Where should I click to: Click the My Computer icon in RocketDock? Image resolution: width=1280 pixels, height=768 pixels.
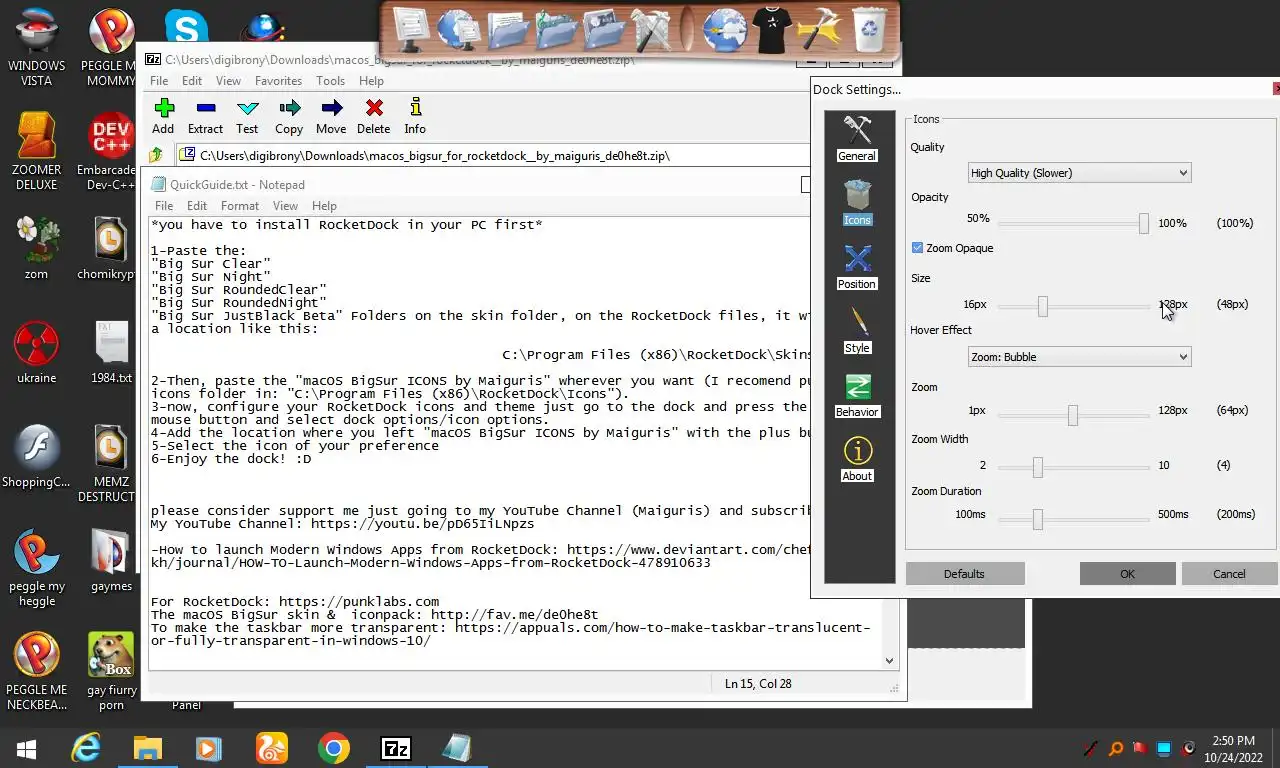click(x=411, y=30)
